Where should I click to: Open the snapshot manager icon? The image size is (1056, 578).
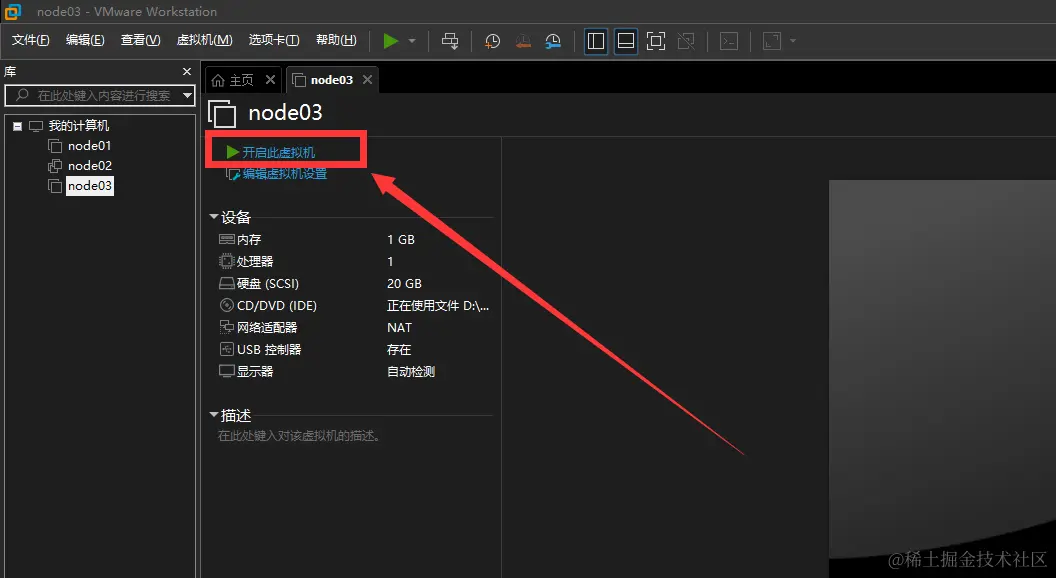click(x=553, y=41)
